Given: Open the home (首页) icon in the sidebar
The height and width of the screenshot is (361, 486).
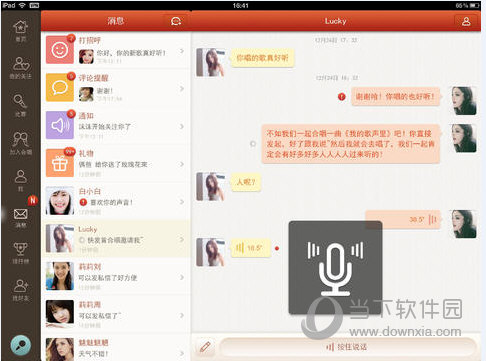Looking at the screenshot, I should pyautogui.click(x=21, y=27).
